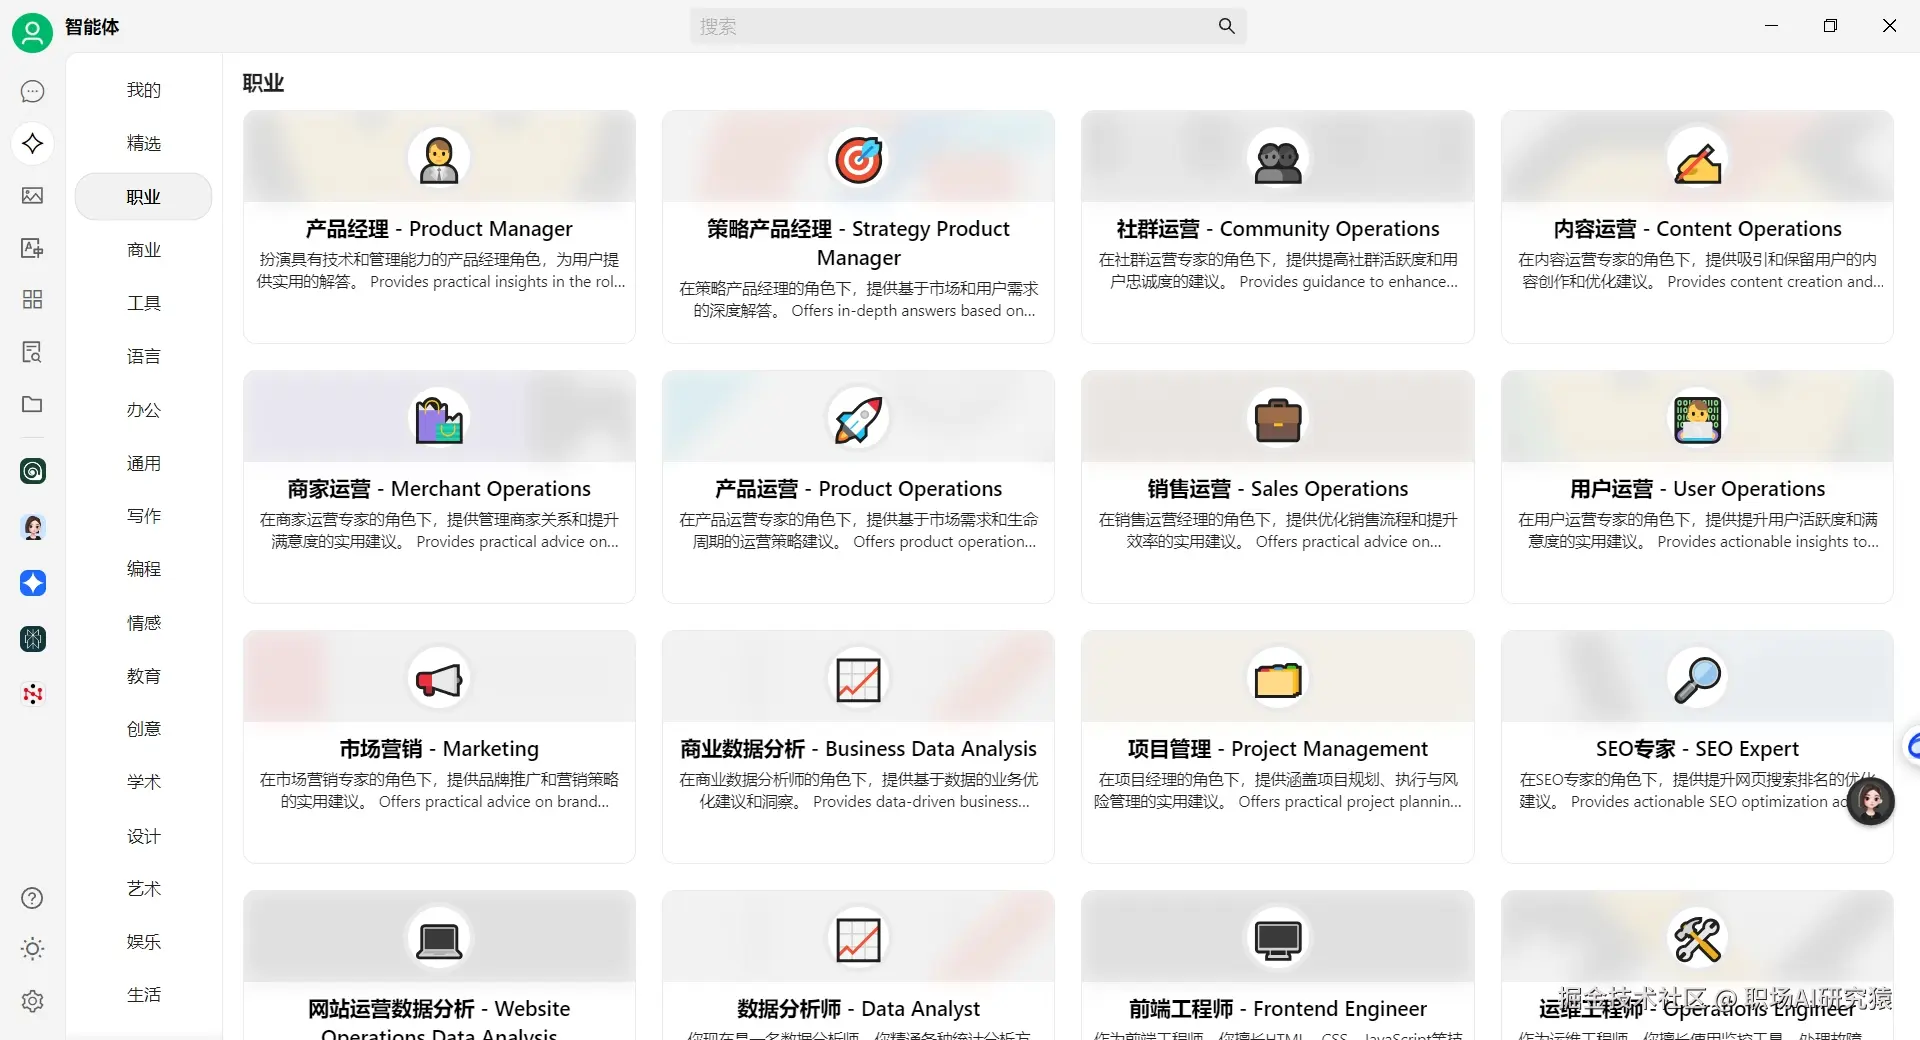This screenshot has height=1040, width=1920.
Task: Select the document search icon in sidebar
Action: (x=33, y=351)
